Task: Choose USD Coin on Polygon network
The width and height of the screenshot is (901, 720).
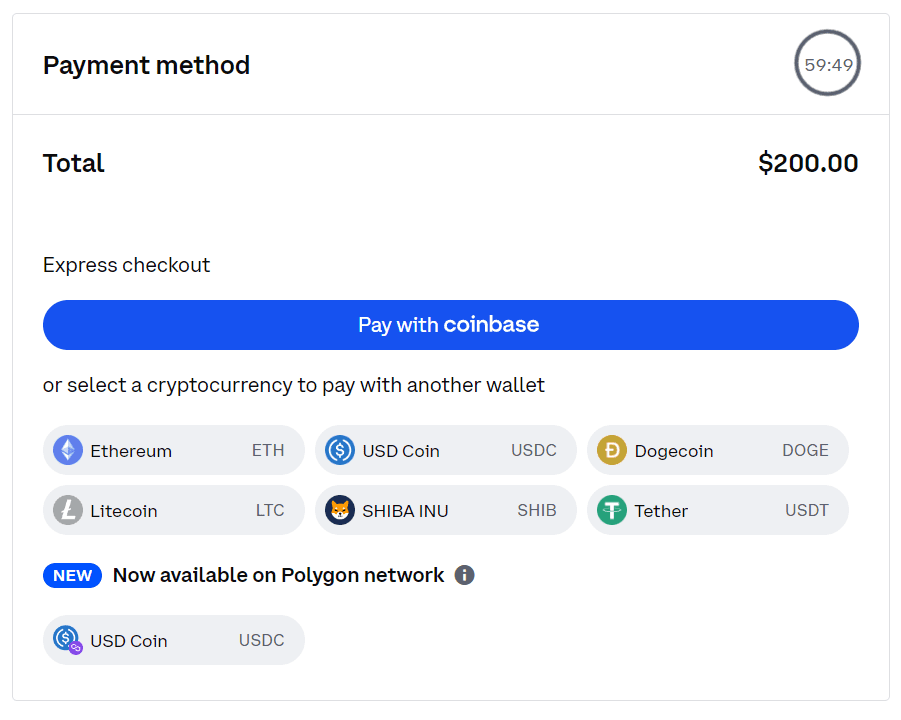Action: coord(174,640)
